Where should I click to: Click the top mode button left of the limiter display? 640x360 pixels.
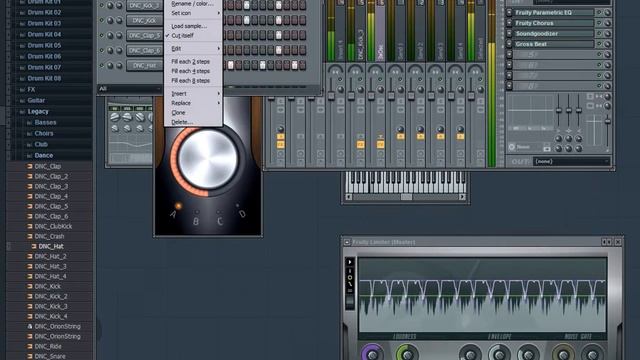point(350,262)
